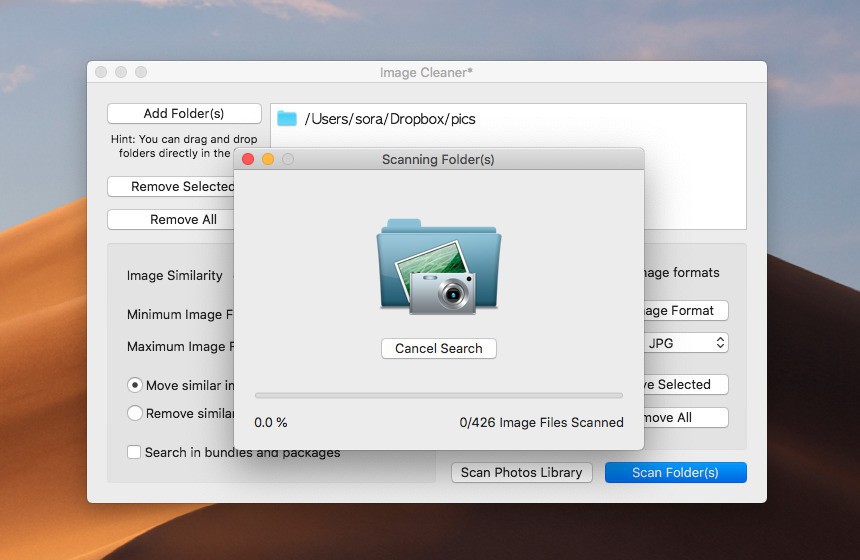Close the Scanning Folder(s) dialog with red button
860x560 pixels.
[248, 159]
